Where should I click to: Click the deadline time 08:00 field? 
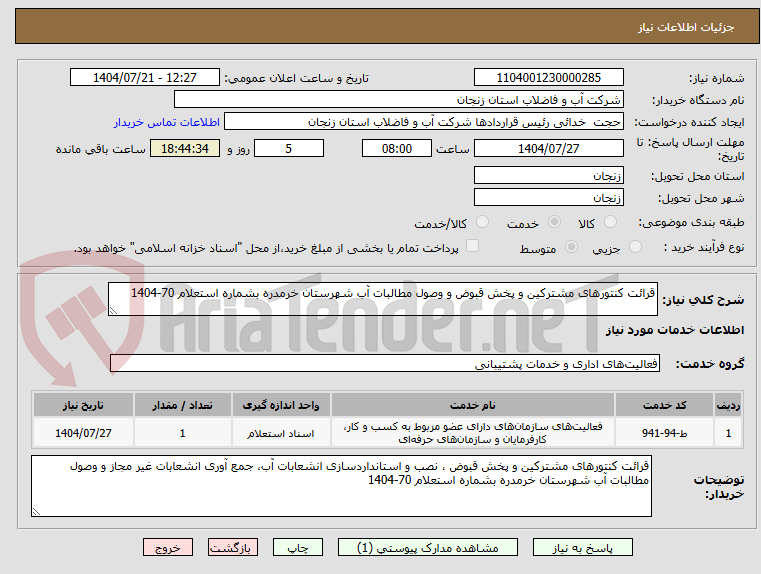pos(397,148)
